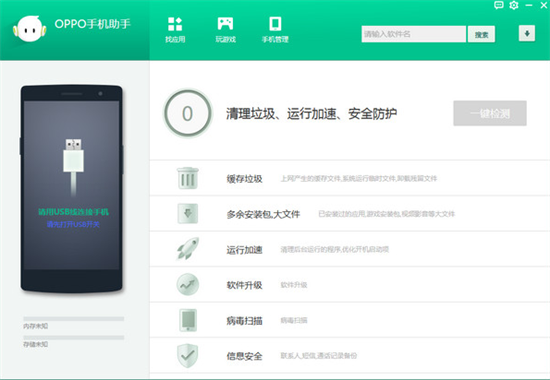This screenshot has width=550, height=380.
Task: Click the 一键检测 one-key scan button
Action: (x=490, y=113)
